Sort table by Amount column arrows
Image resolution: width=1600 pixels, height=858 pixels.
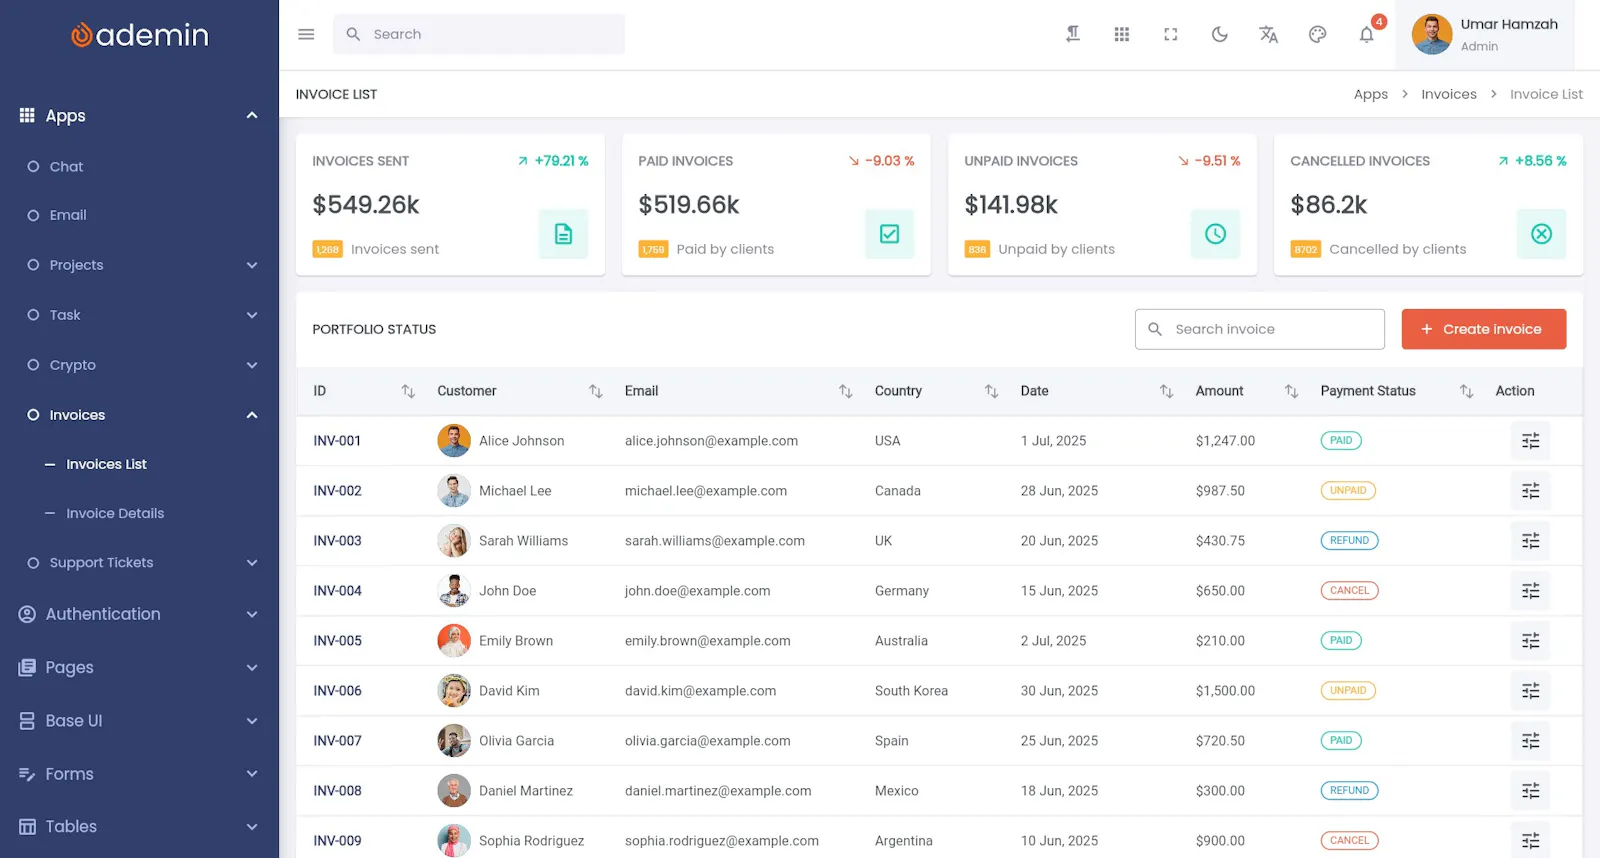(x=1292, y=391)
